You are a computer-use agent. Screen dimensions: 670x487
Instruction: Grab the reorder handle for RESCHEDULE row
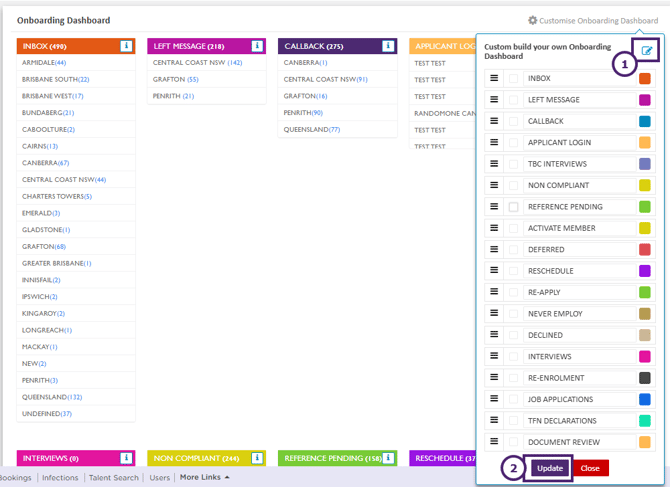[x=494, y=270]
